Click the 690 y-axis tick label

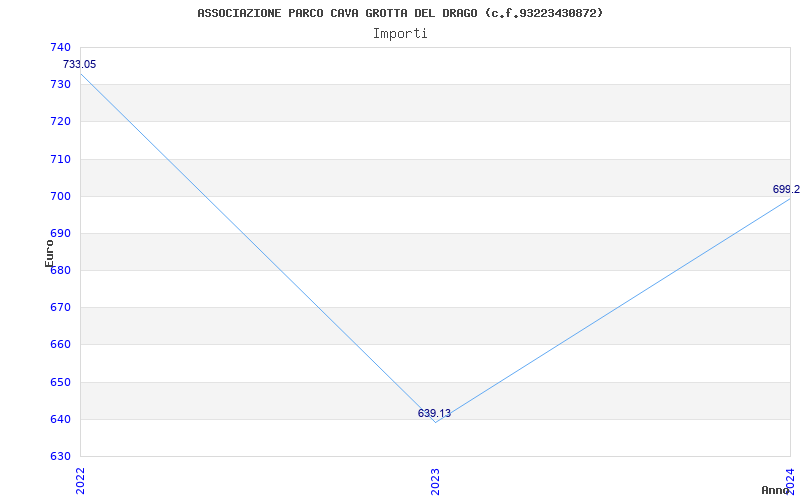[60, 234]
